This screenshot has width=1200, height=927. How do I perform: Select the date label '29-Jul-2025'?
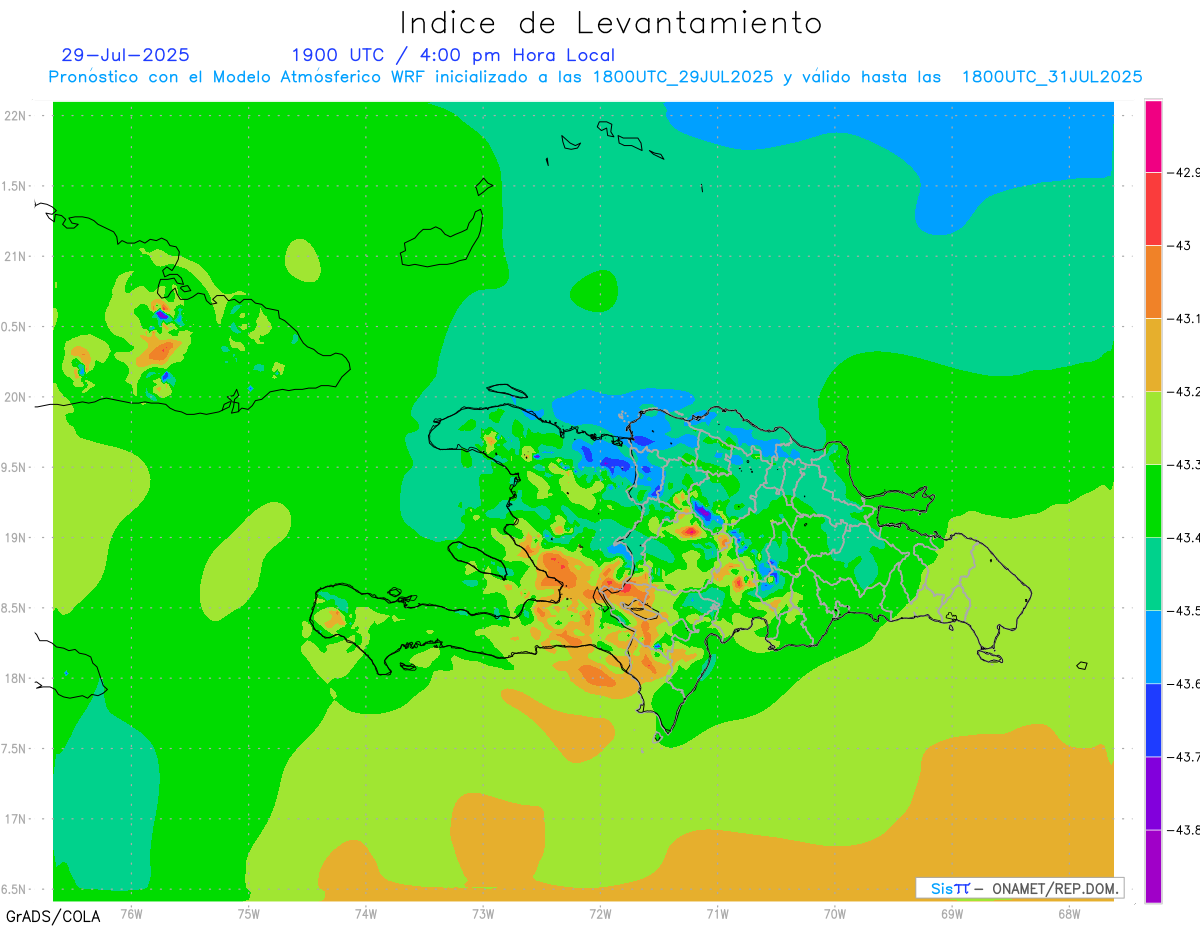[x=126, y=55]
